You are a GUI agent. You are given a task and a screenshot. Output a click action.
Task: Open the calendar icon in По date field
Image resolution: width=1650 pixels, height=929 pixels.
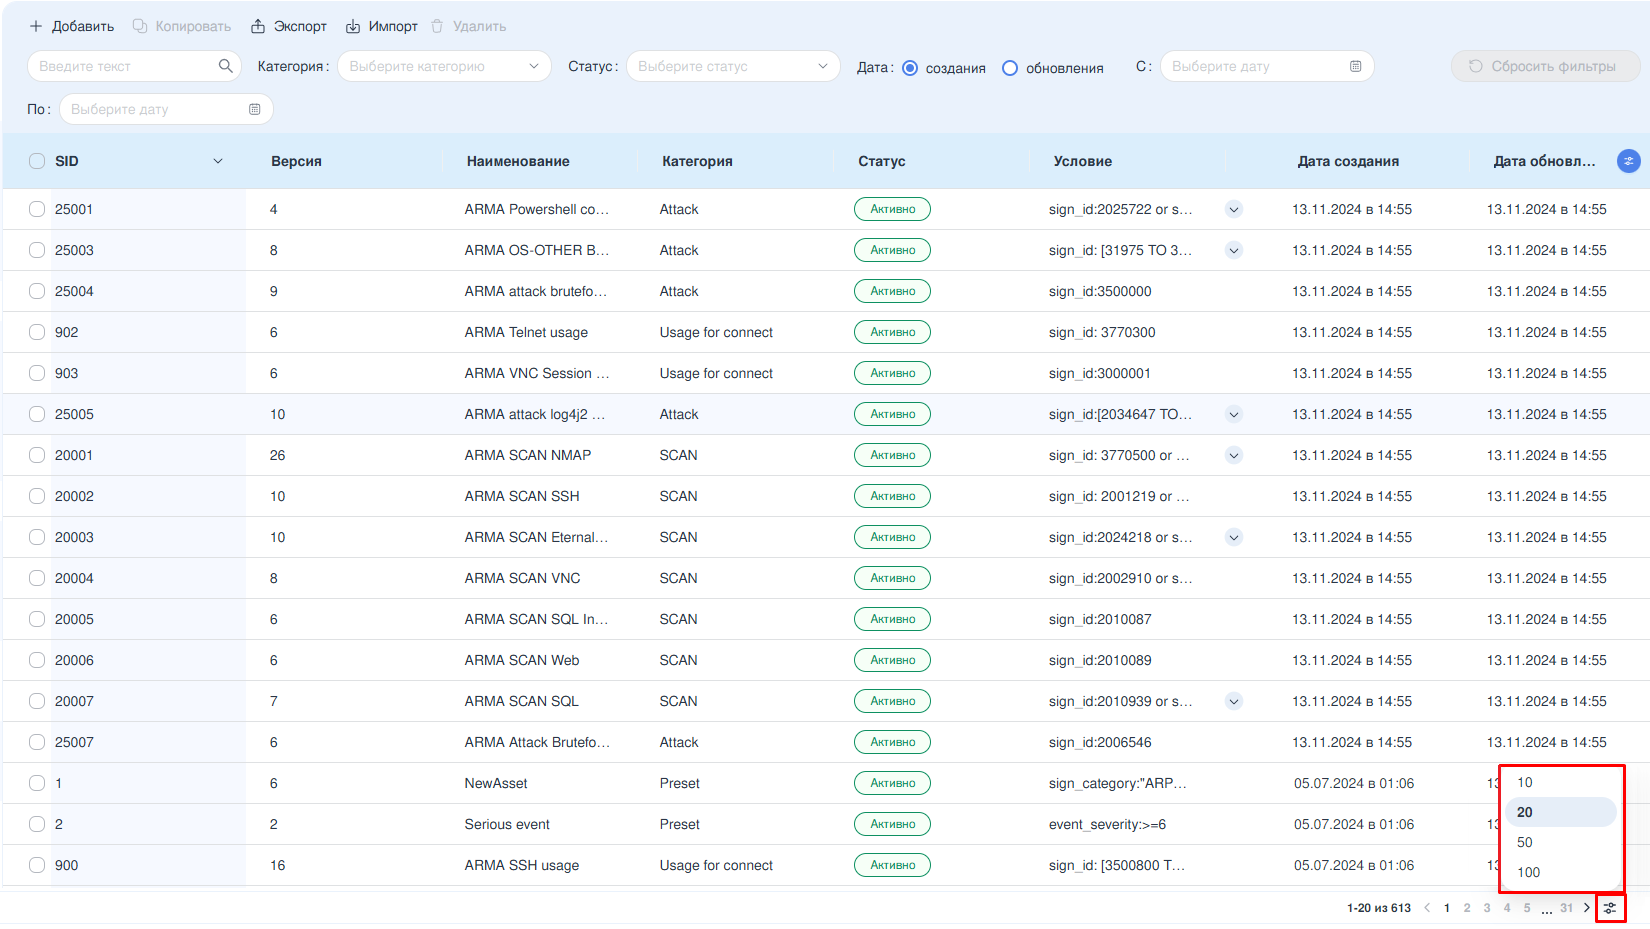(254, 109)
